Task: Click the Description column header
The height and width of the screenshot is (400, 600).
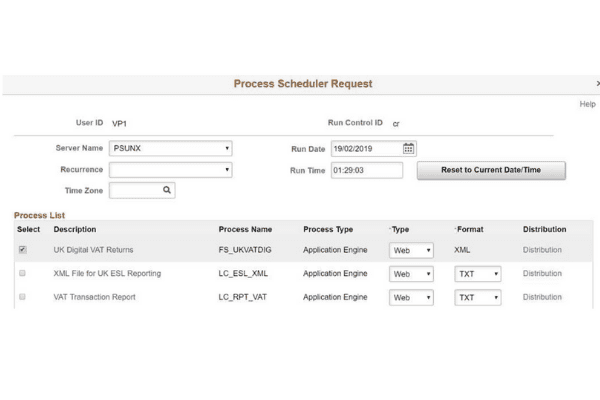Action: [75, 229]
